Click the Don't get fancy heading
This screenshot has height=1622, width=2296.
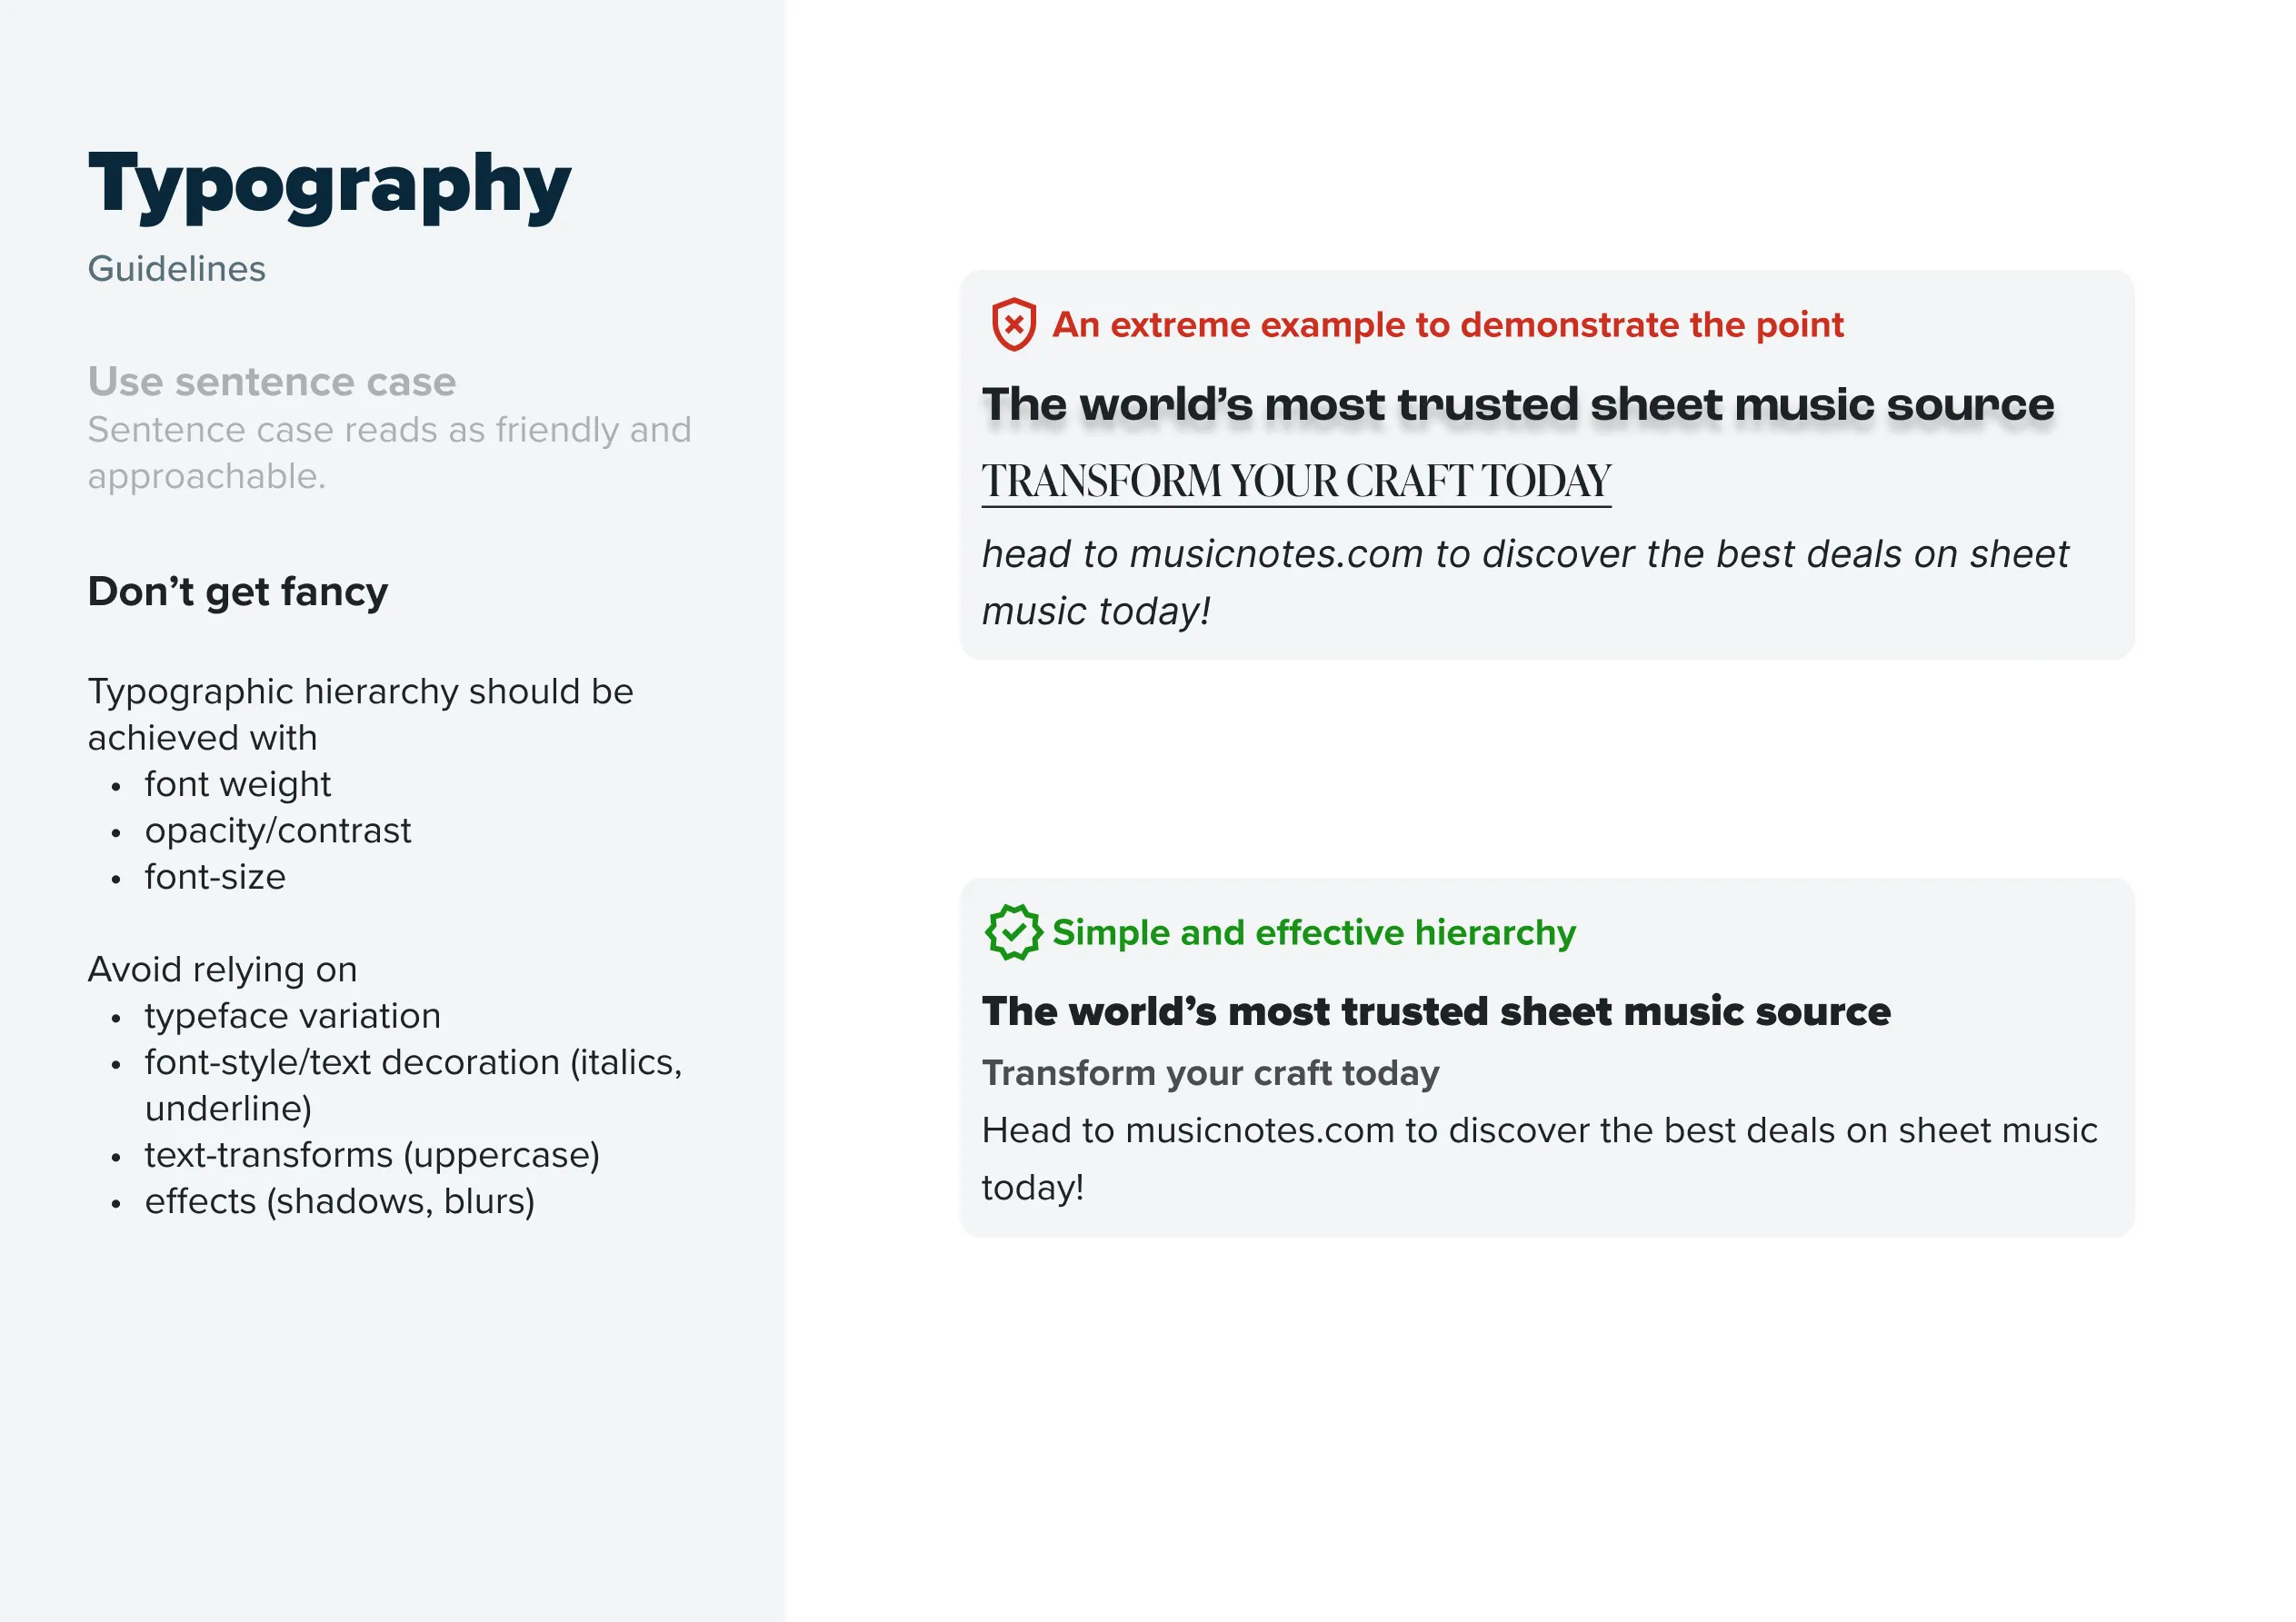(x=237, y=591)
